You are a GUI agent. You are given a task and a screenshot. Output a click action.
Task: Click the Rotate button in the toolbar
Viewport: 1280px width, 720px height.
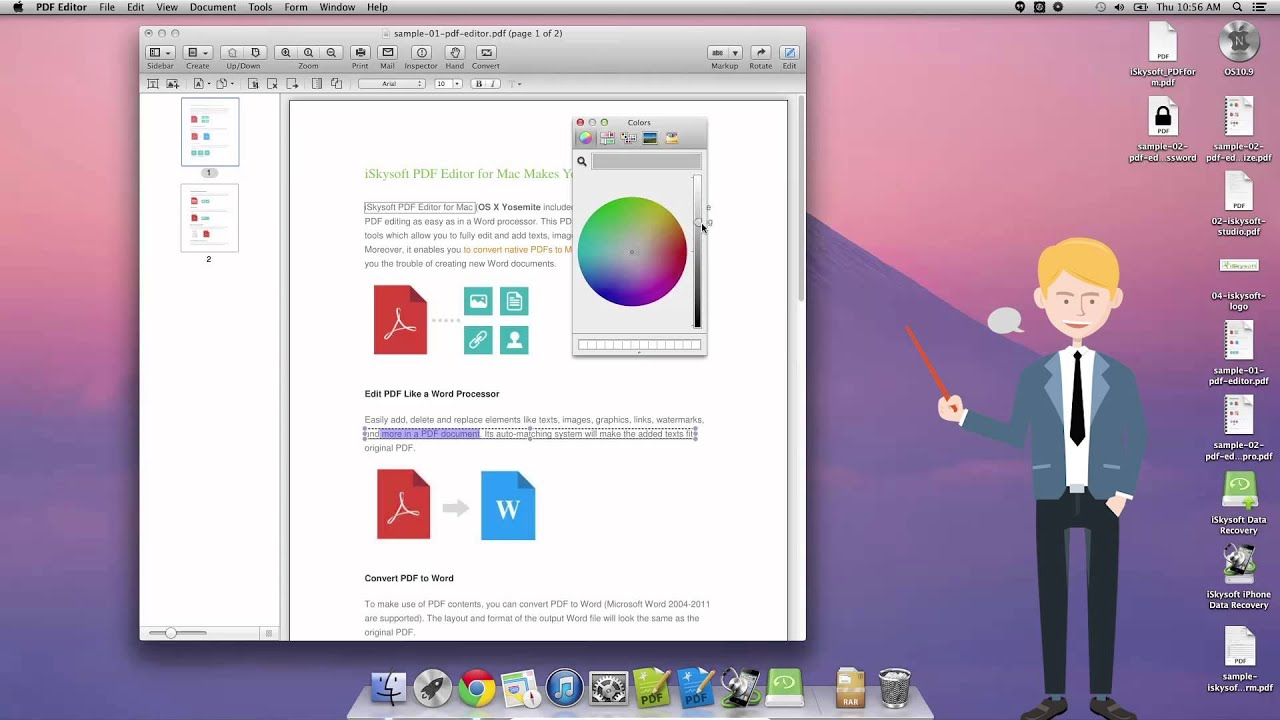(x=760, y=52)
